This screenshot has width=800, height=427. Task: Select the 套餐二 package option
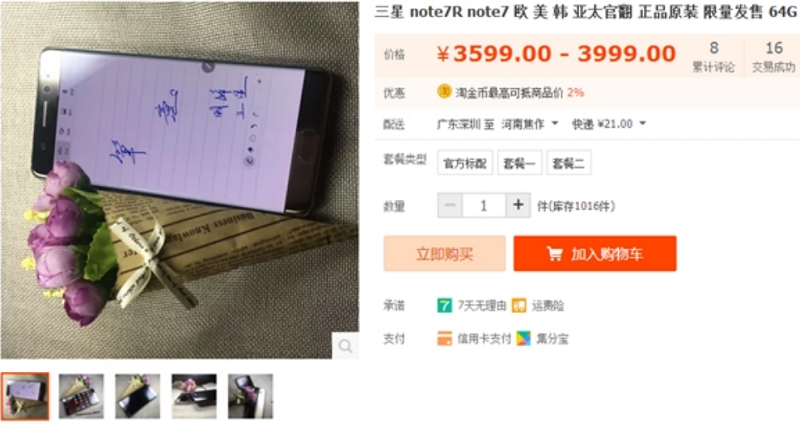coord(569,163)
